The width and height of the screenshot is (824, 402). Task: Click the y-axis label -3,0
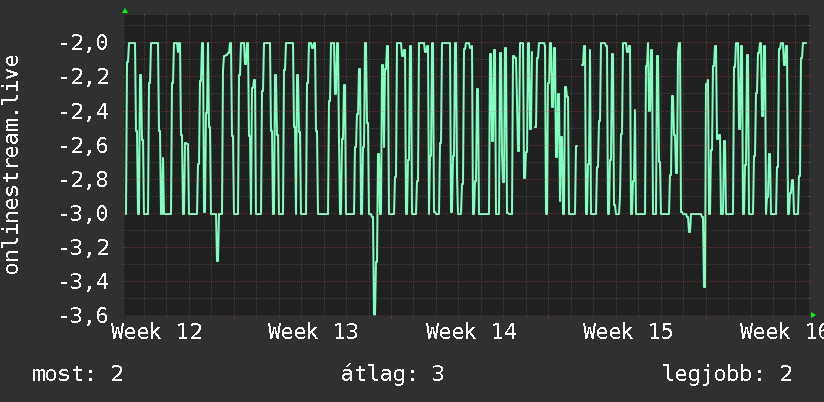(83, 214)
